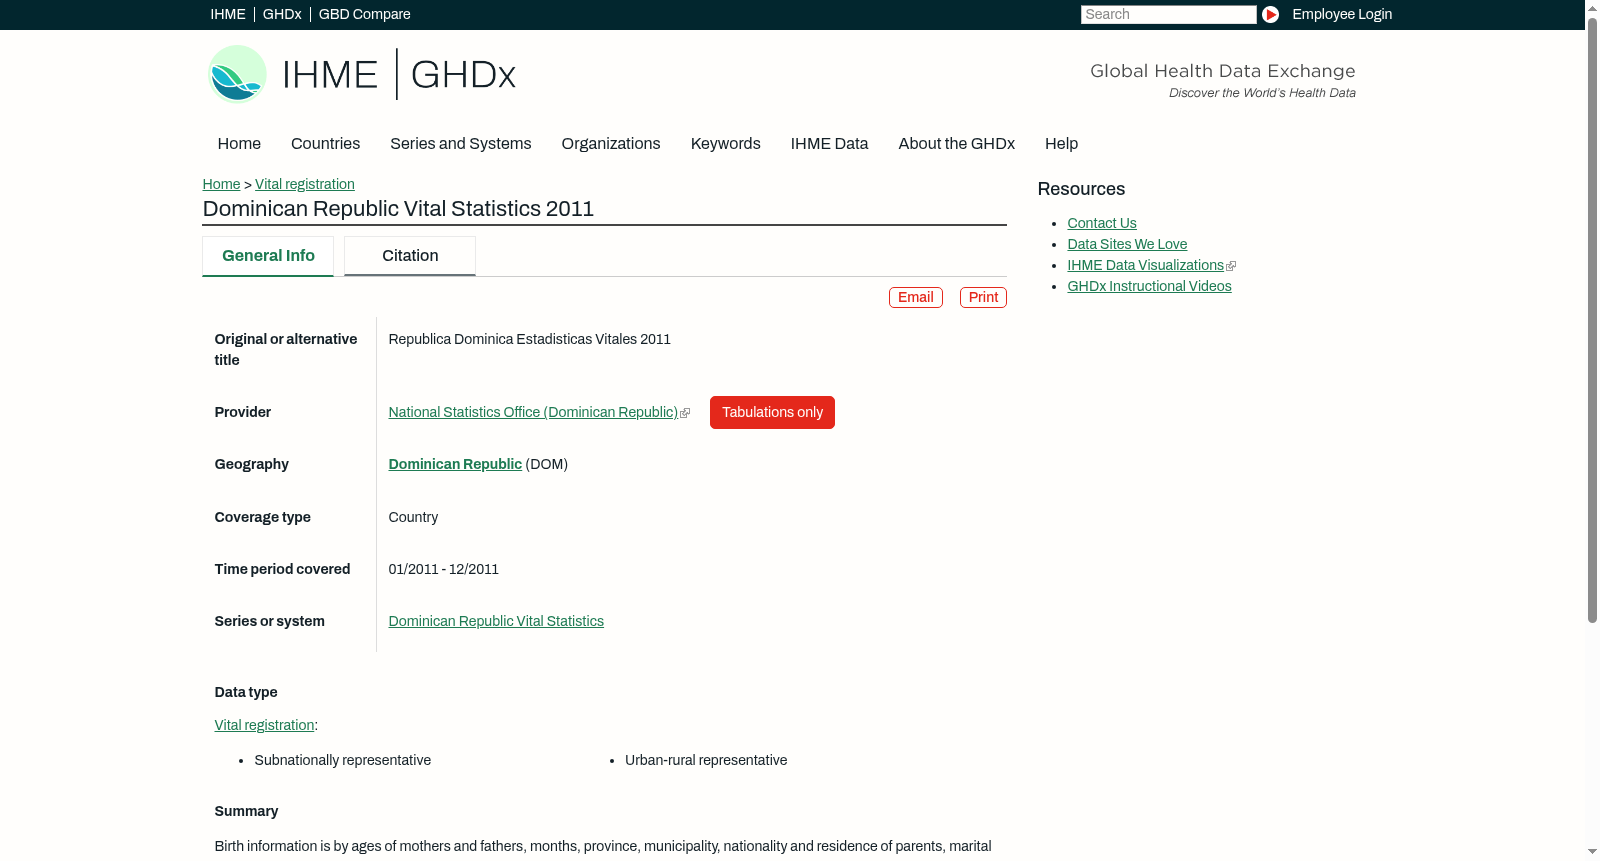Click the page title Dominican Republic Vital Statistics 2011

pyautogui.click(x=398, y=209)
